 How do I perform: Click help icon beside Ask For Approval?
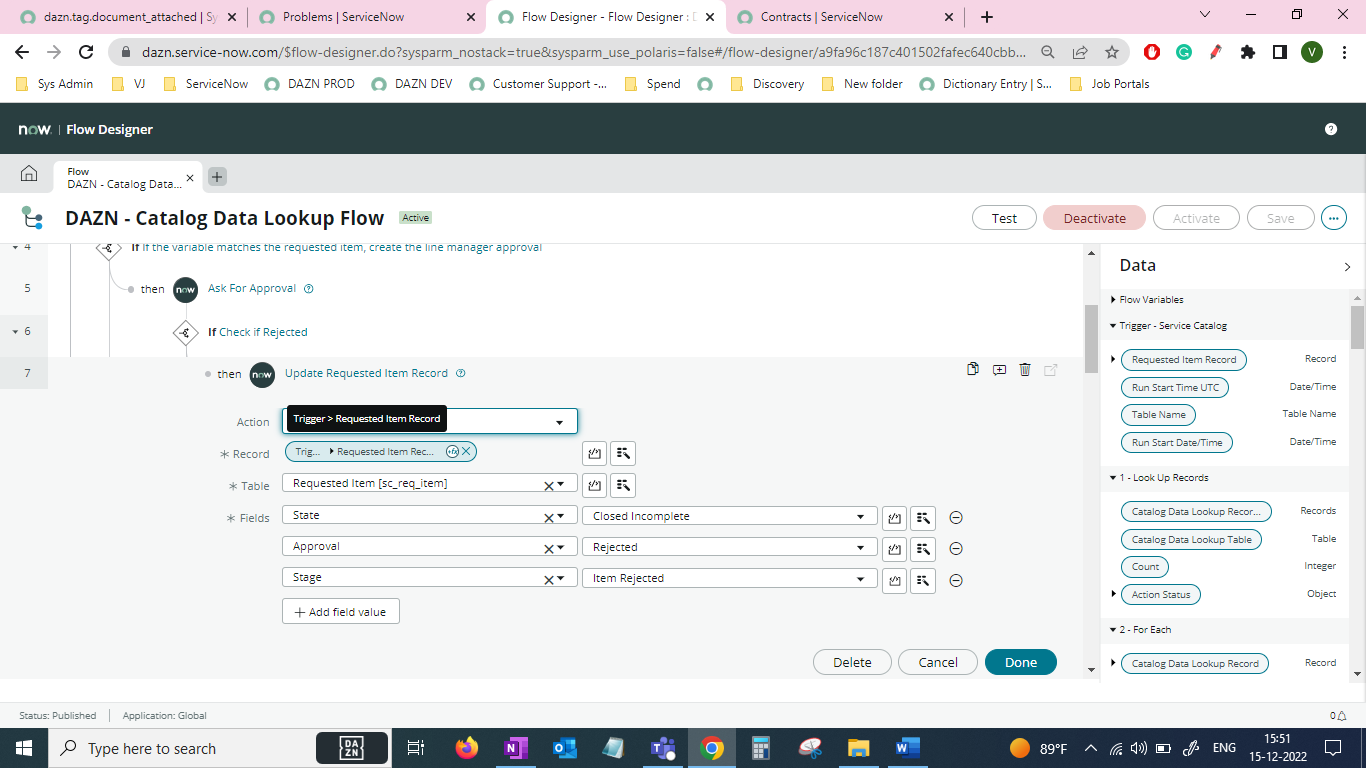click(309, 289)
